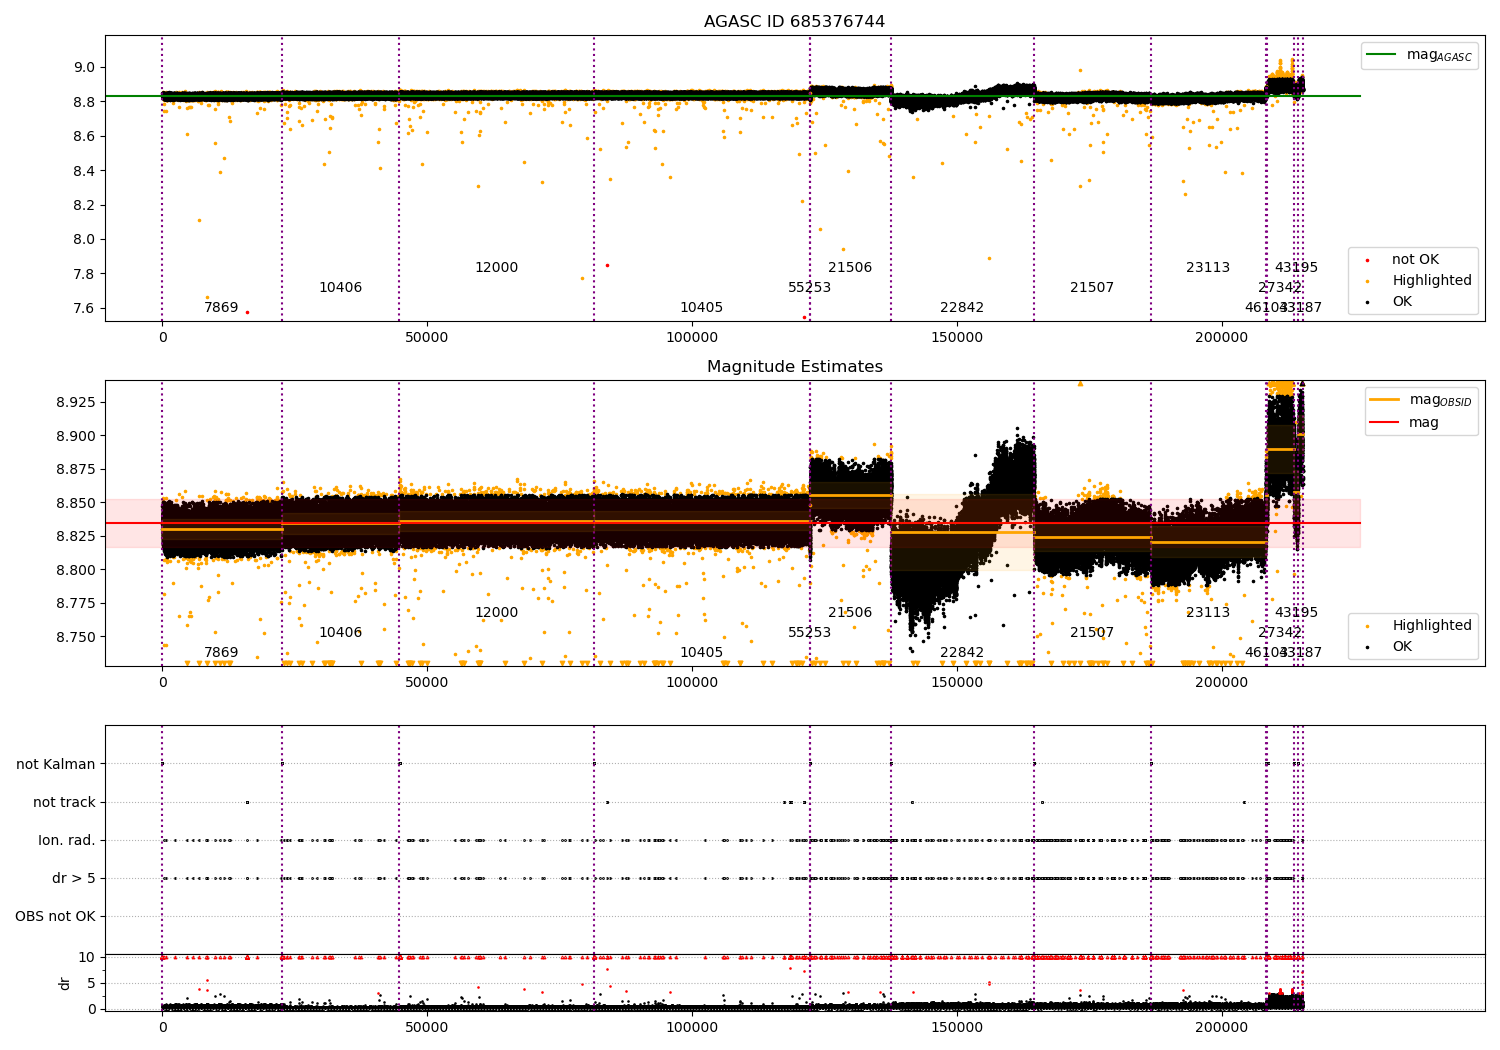
Task: Select 'OK' legend entry in Magnitude Estimates plot
Action: (1402, 647)
